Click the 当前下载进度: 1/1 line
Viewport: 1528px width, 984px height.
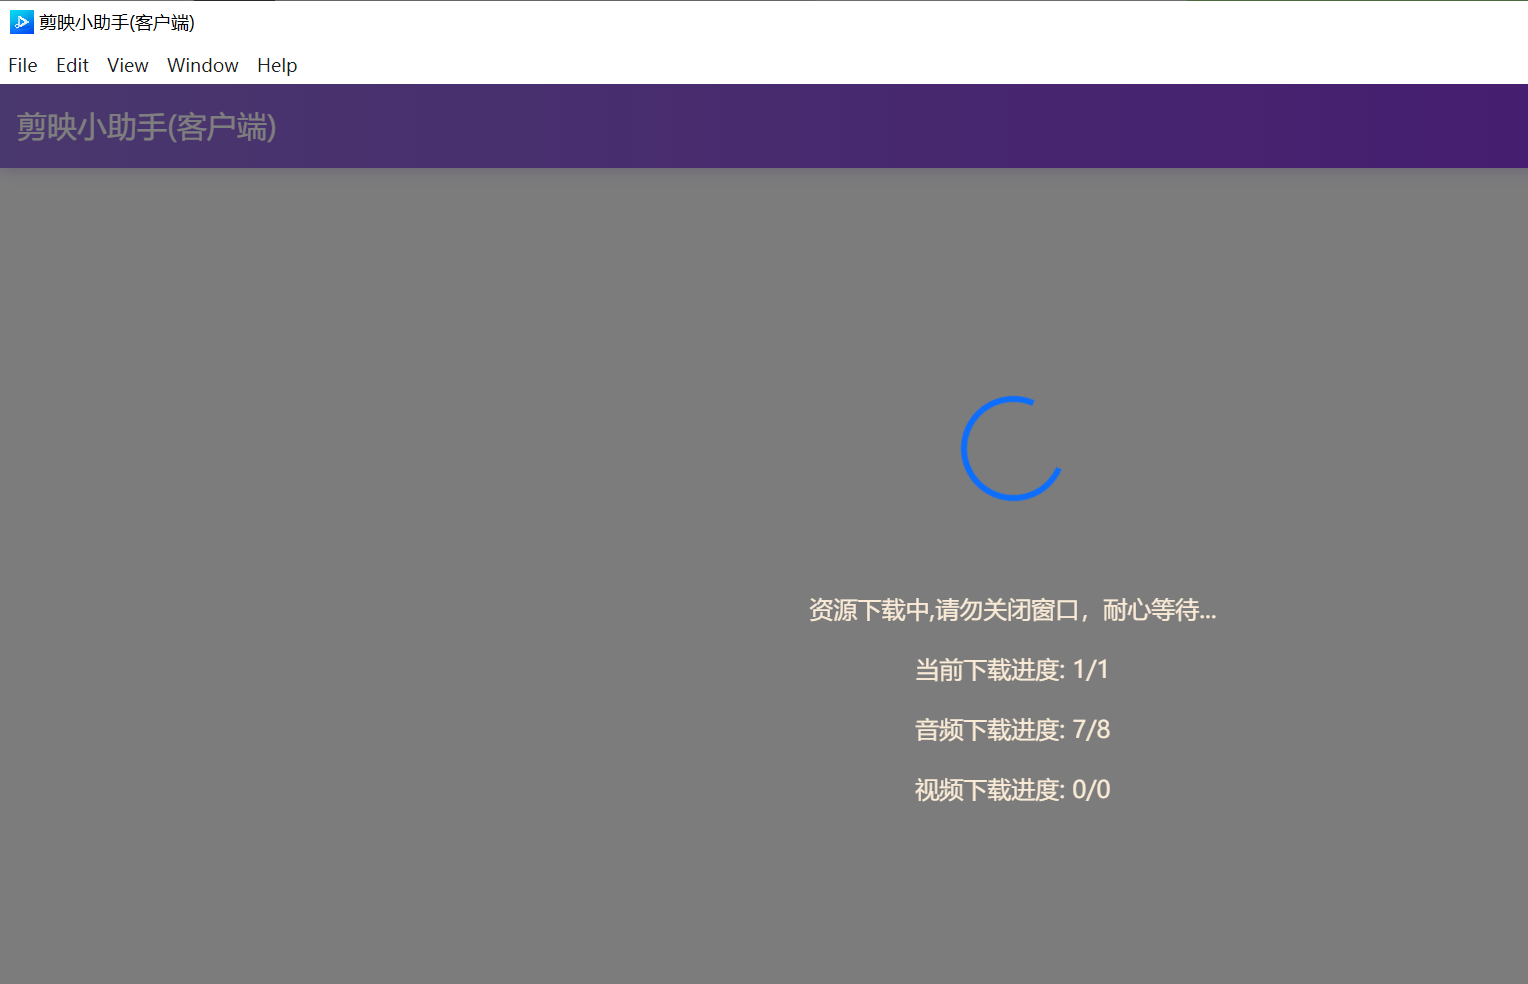(1012, 670)
